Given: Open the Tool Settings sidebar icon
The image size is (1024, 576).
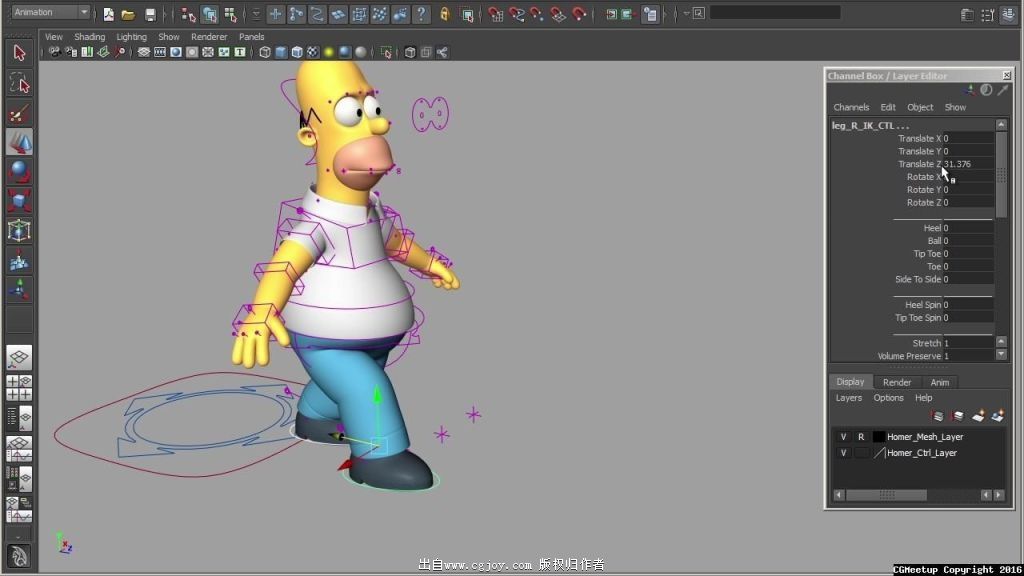Looking at the screenshot, I should tap(987, 14).
